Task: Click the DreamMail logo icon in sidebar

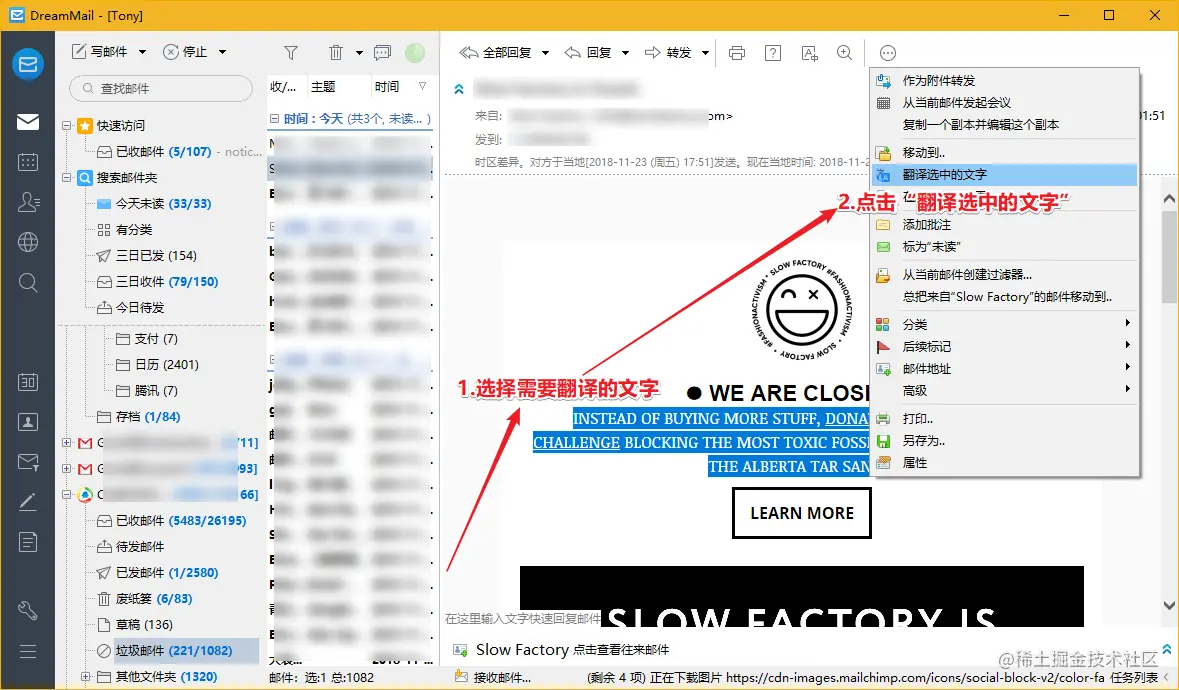Action: point(28,65)
